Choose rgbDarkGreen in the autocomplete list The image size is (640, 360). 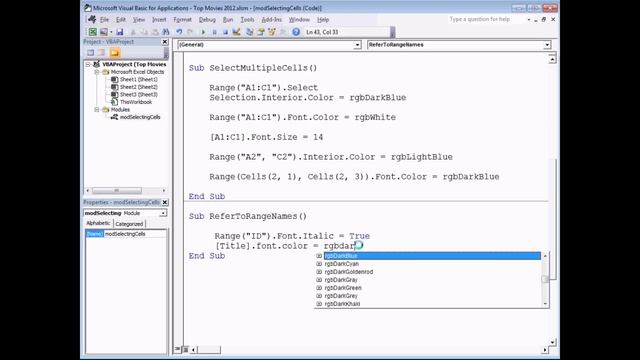point(428,288)
